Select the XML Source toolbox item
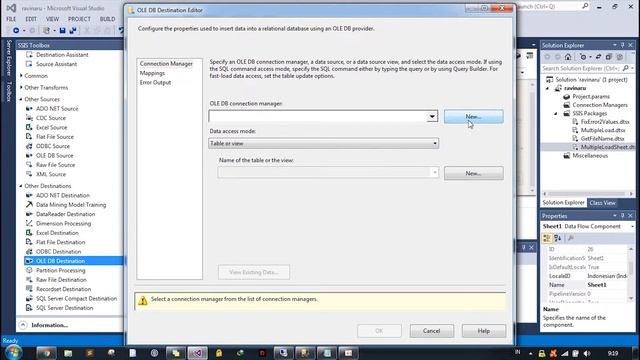 tap(51, 174)
